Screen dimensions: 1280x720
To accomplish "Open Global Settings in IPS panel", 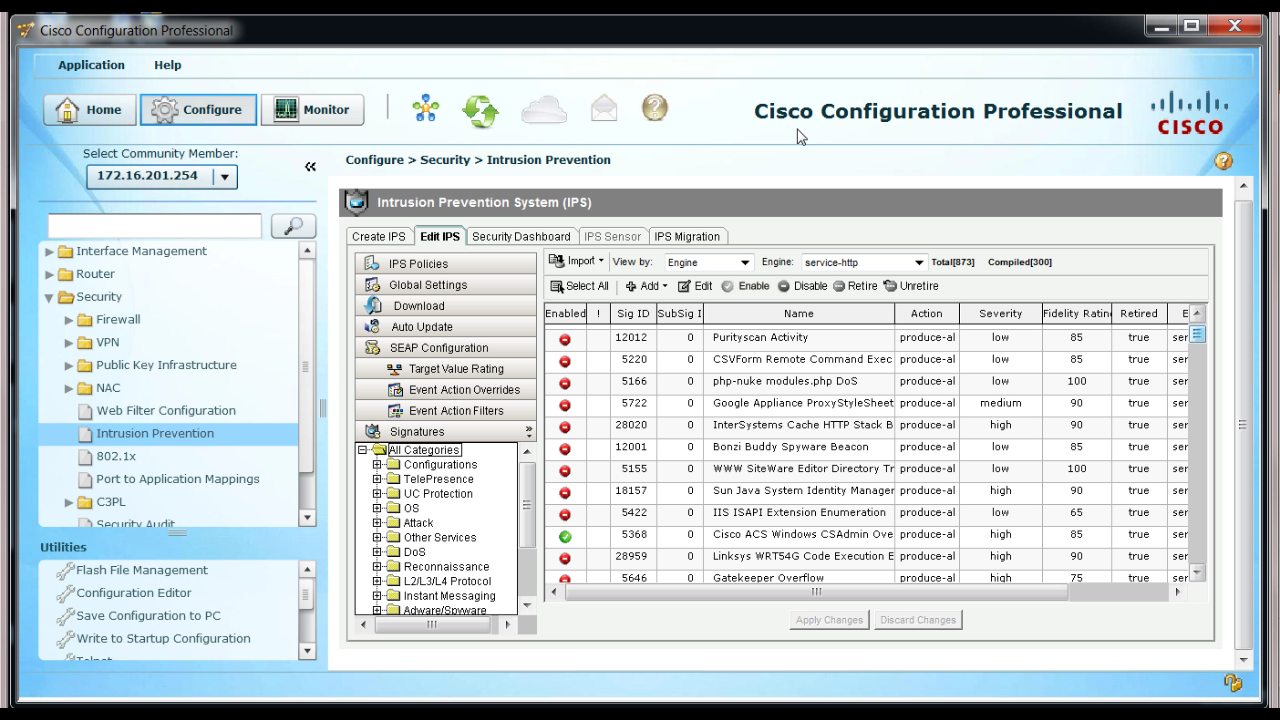I will [428, 285].
